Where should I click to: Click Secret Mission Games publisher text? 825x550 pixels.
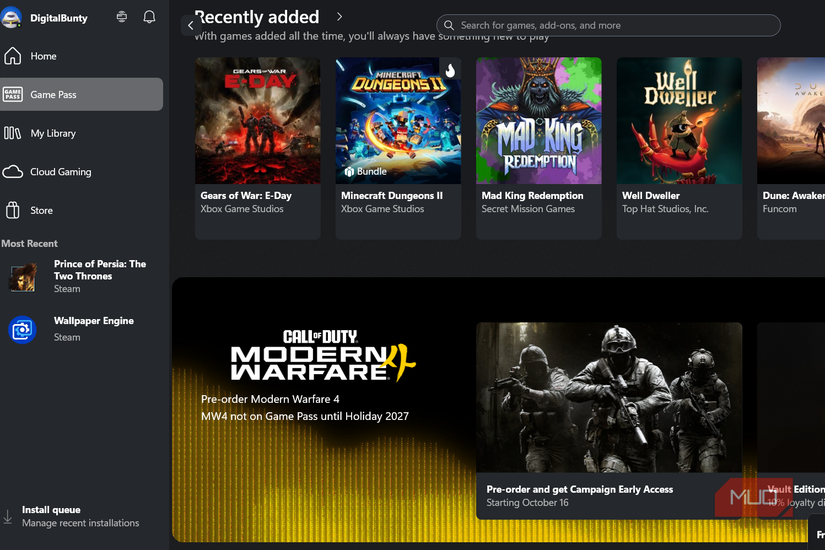pyautogui.click(x=528, y=209)
